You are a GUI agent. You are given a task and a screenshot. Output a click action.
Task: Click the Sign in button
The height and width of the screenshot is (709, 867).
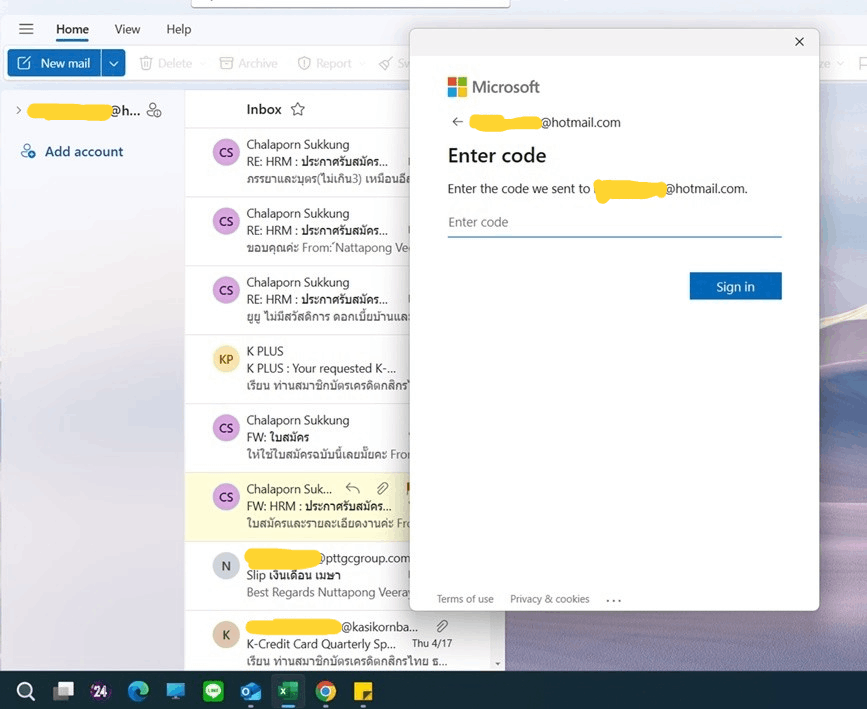[x=735, y=286]
